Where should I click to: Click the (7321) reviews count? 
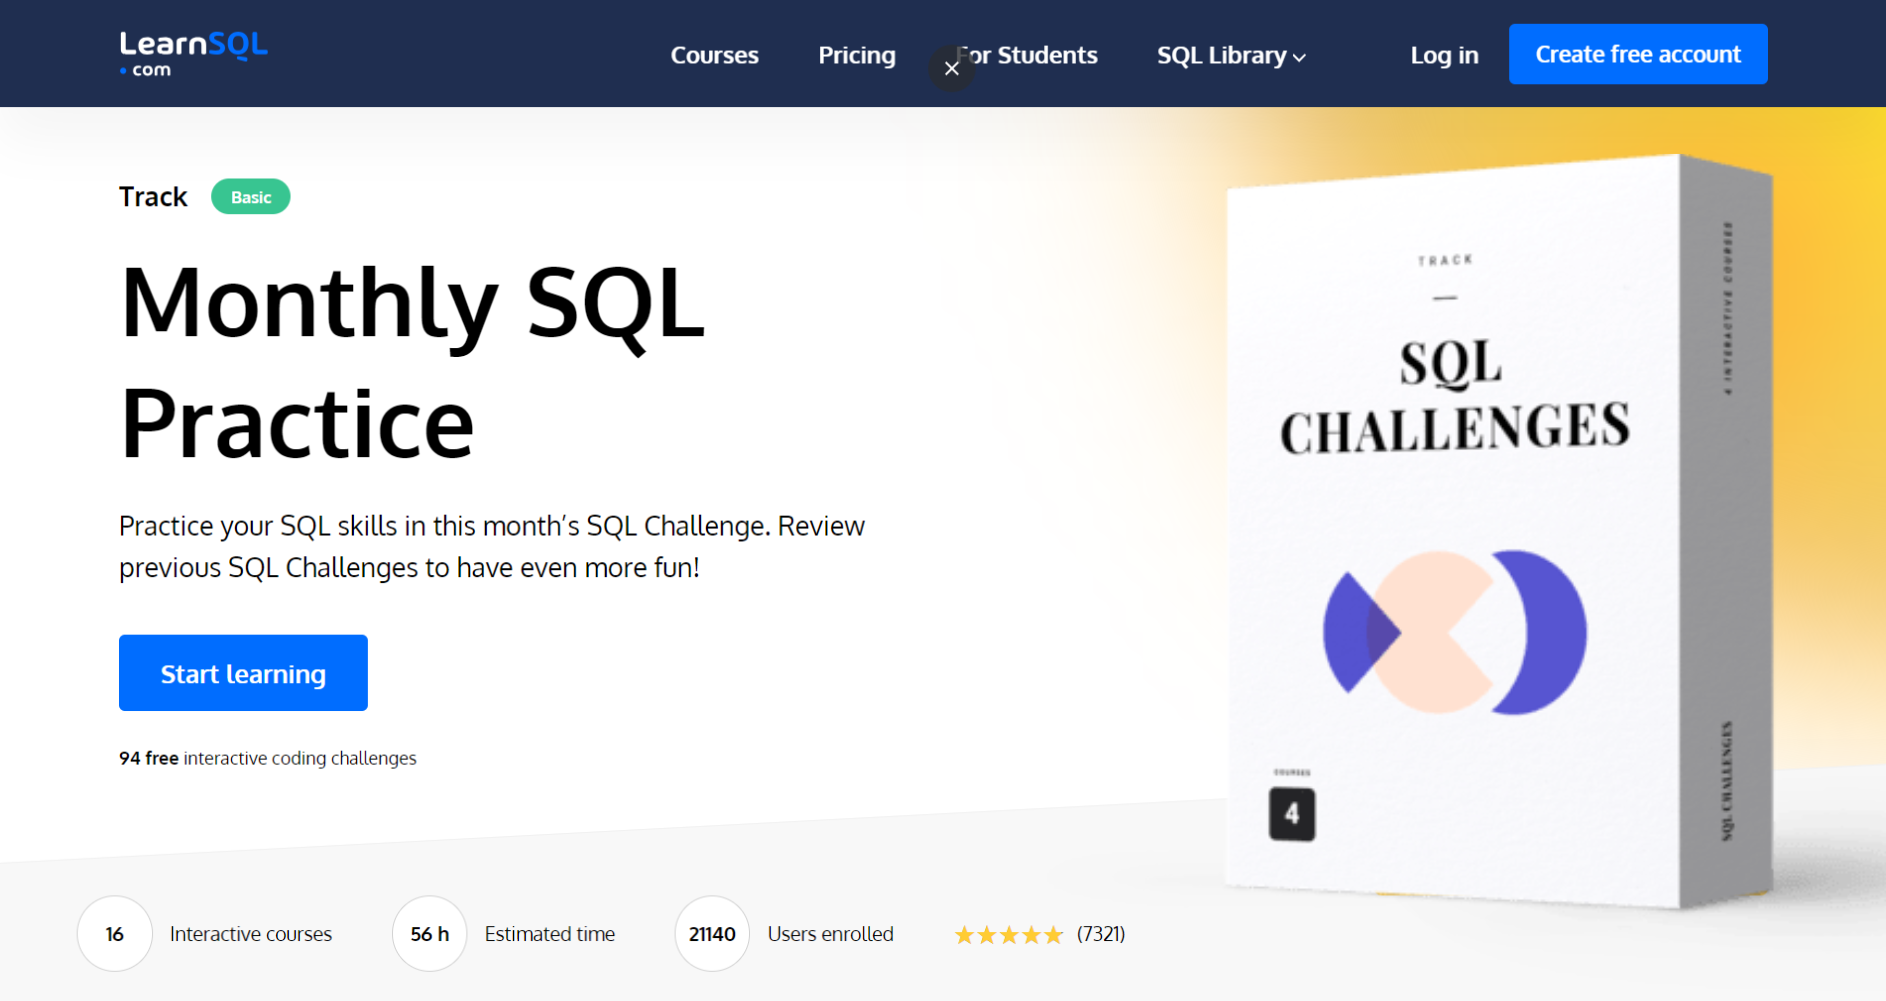pyautogui.click(x=1101, y=934)
